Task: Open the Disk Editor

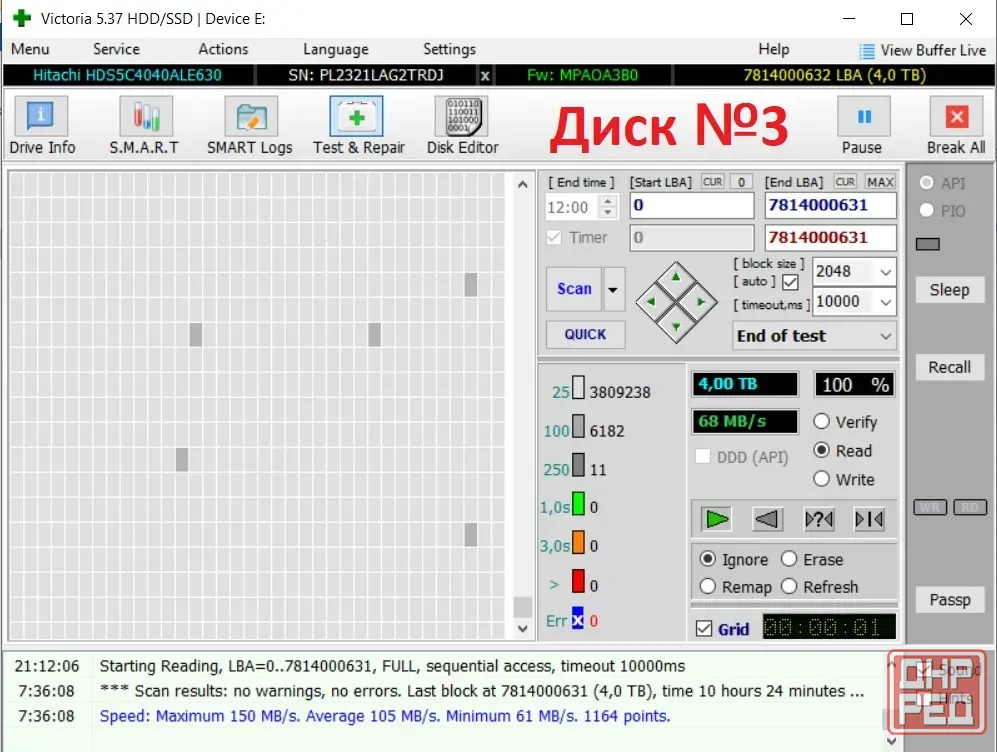Action: pos(463,126)
